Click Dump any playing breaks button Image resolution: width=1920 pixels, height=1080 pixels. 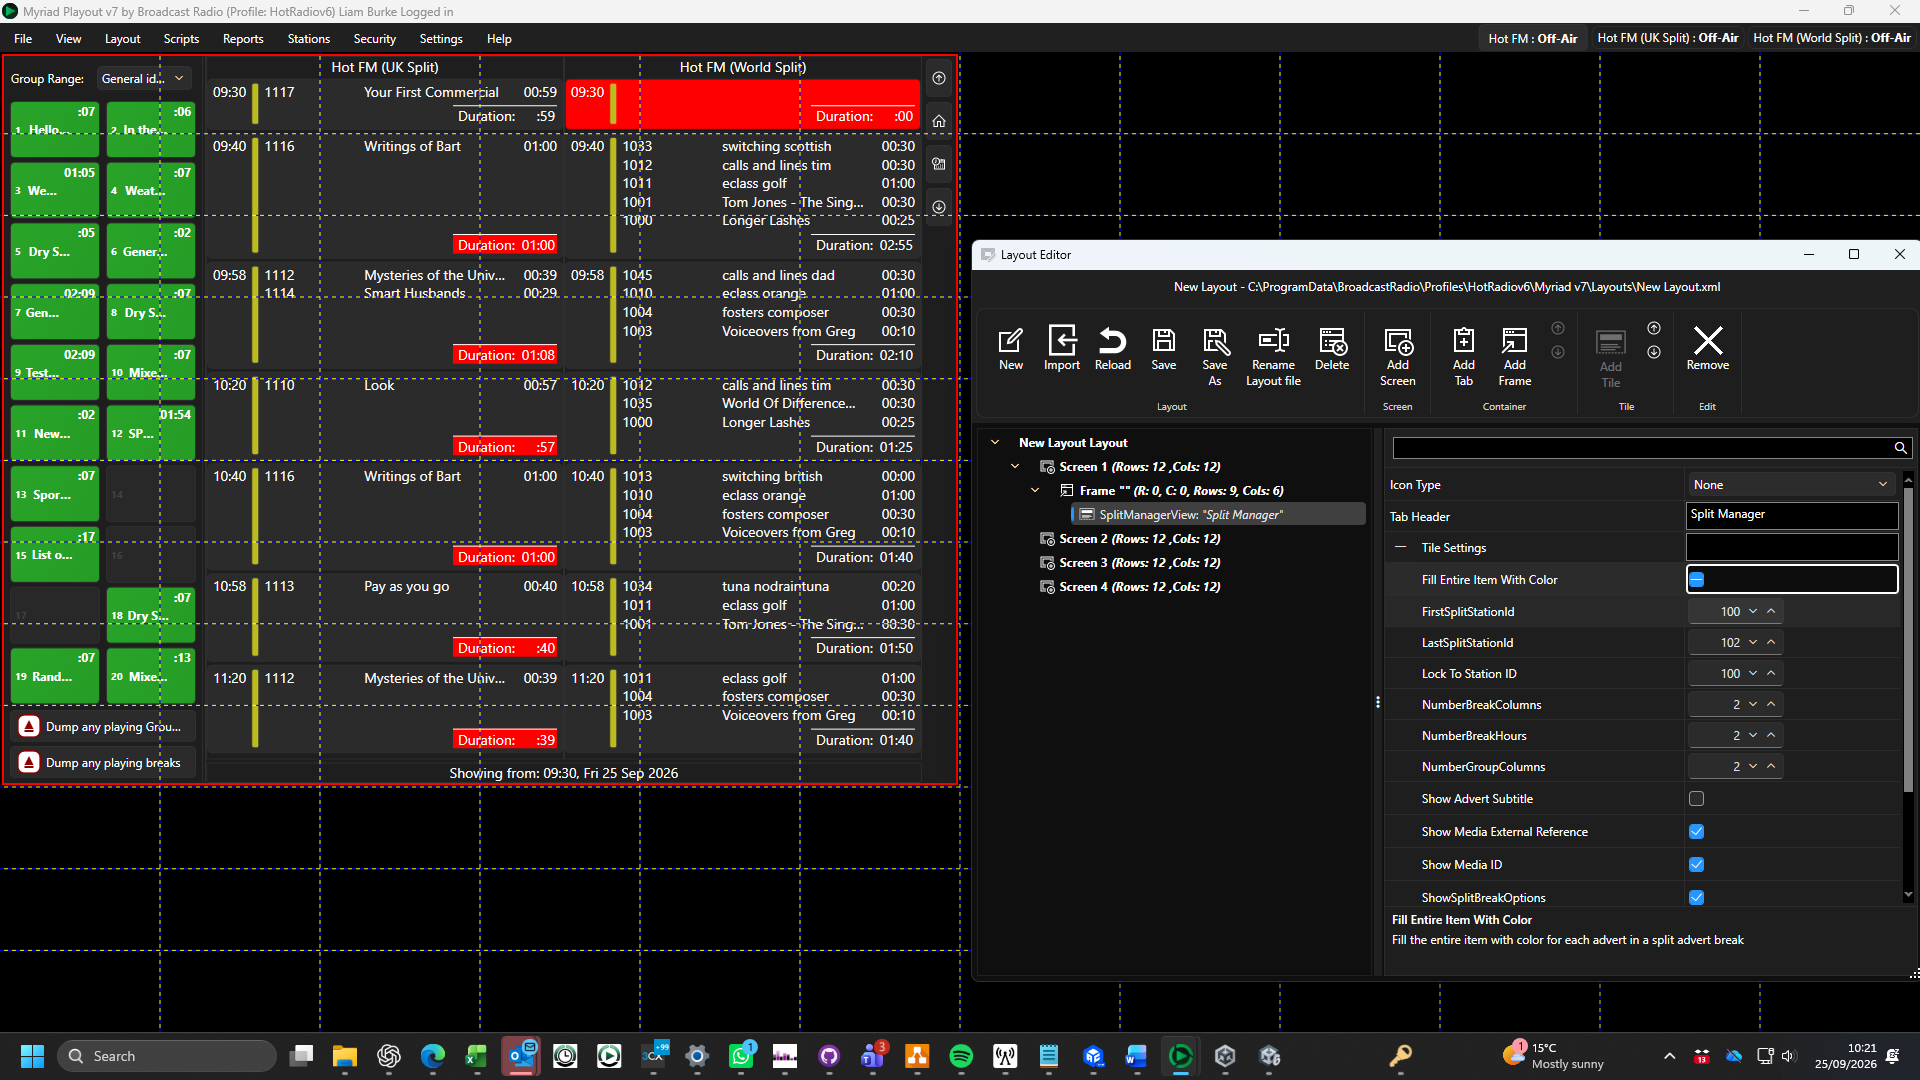[x=104, y=763]
